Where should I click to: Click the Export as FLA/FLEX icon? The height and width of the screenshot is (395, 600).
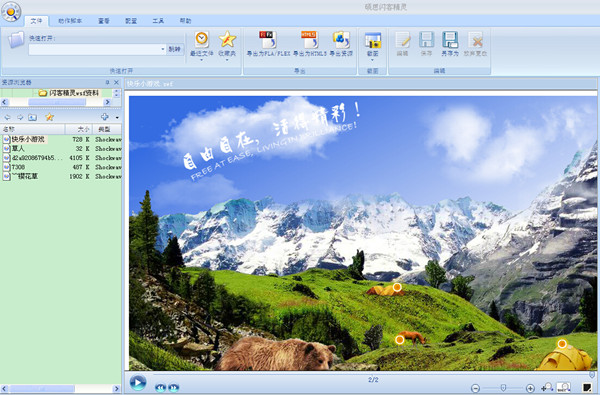click(268, 40)
